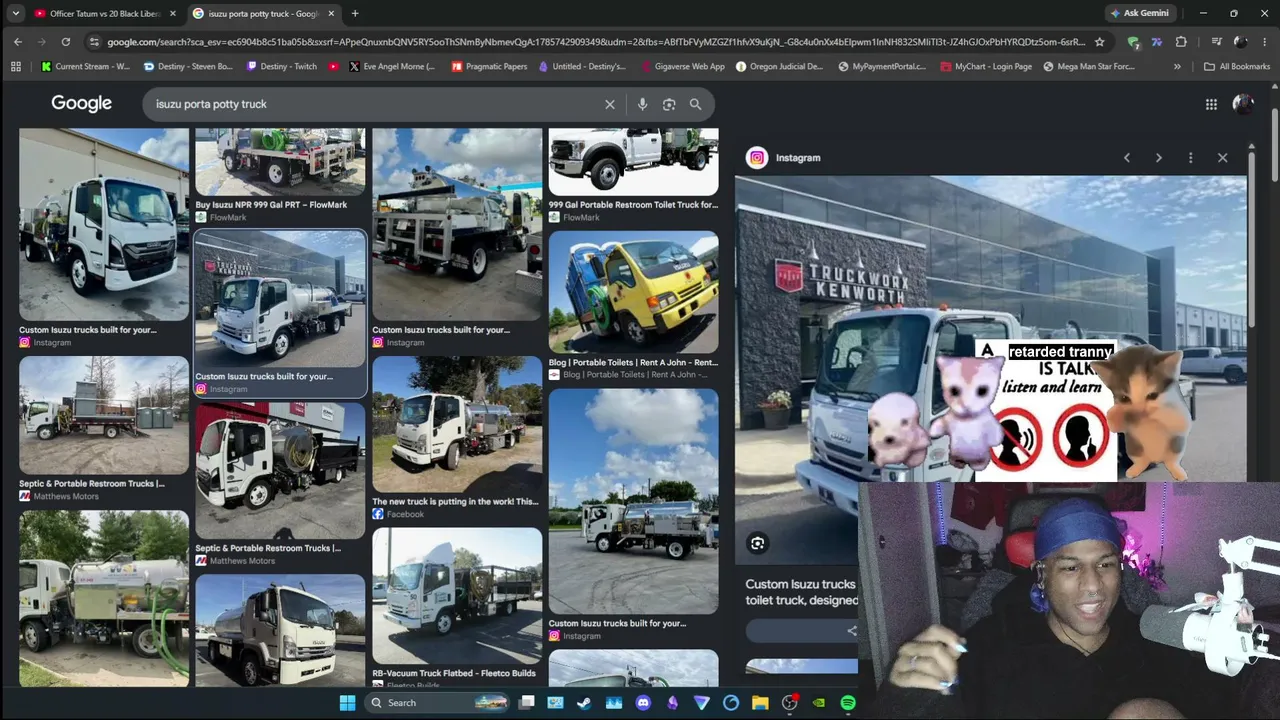Viewport: 1280px width, 720px height.
Task: Open the NVIDIA app from the taskbar
Action: coord(819,703)
